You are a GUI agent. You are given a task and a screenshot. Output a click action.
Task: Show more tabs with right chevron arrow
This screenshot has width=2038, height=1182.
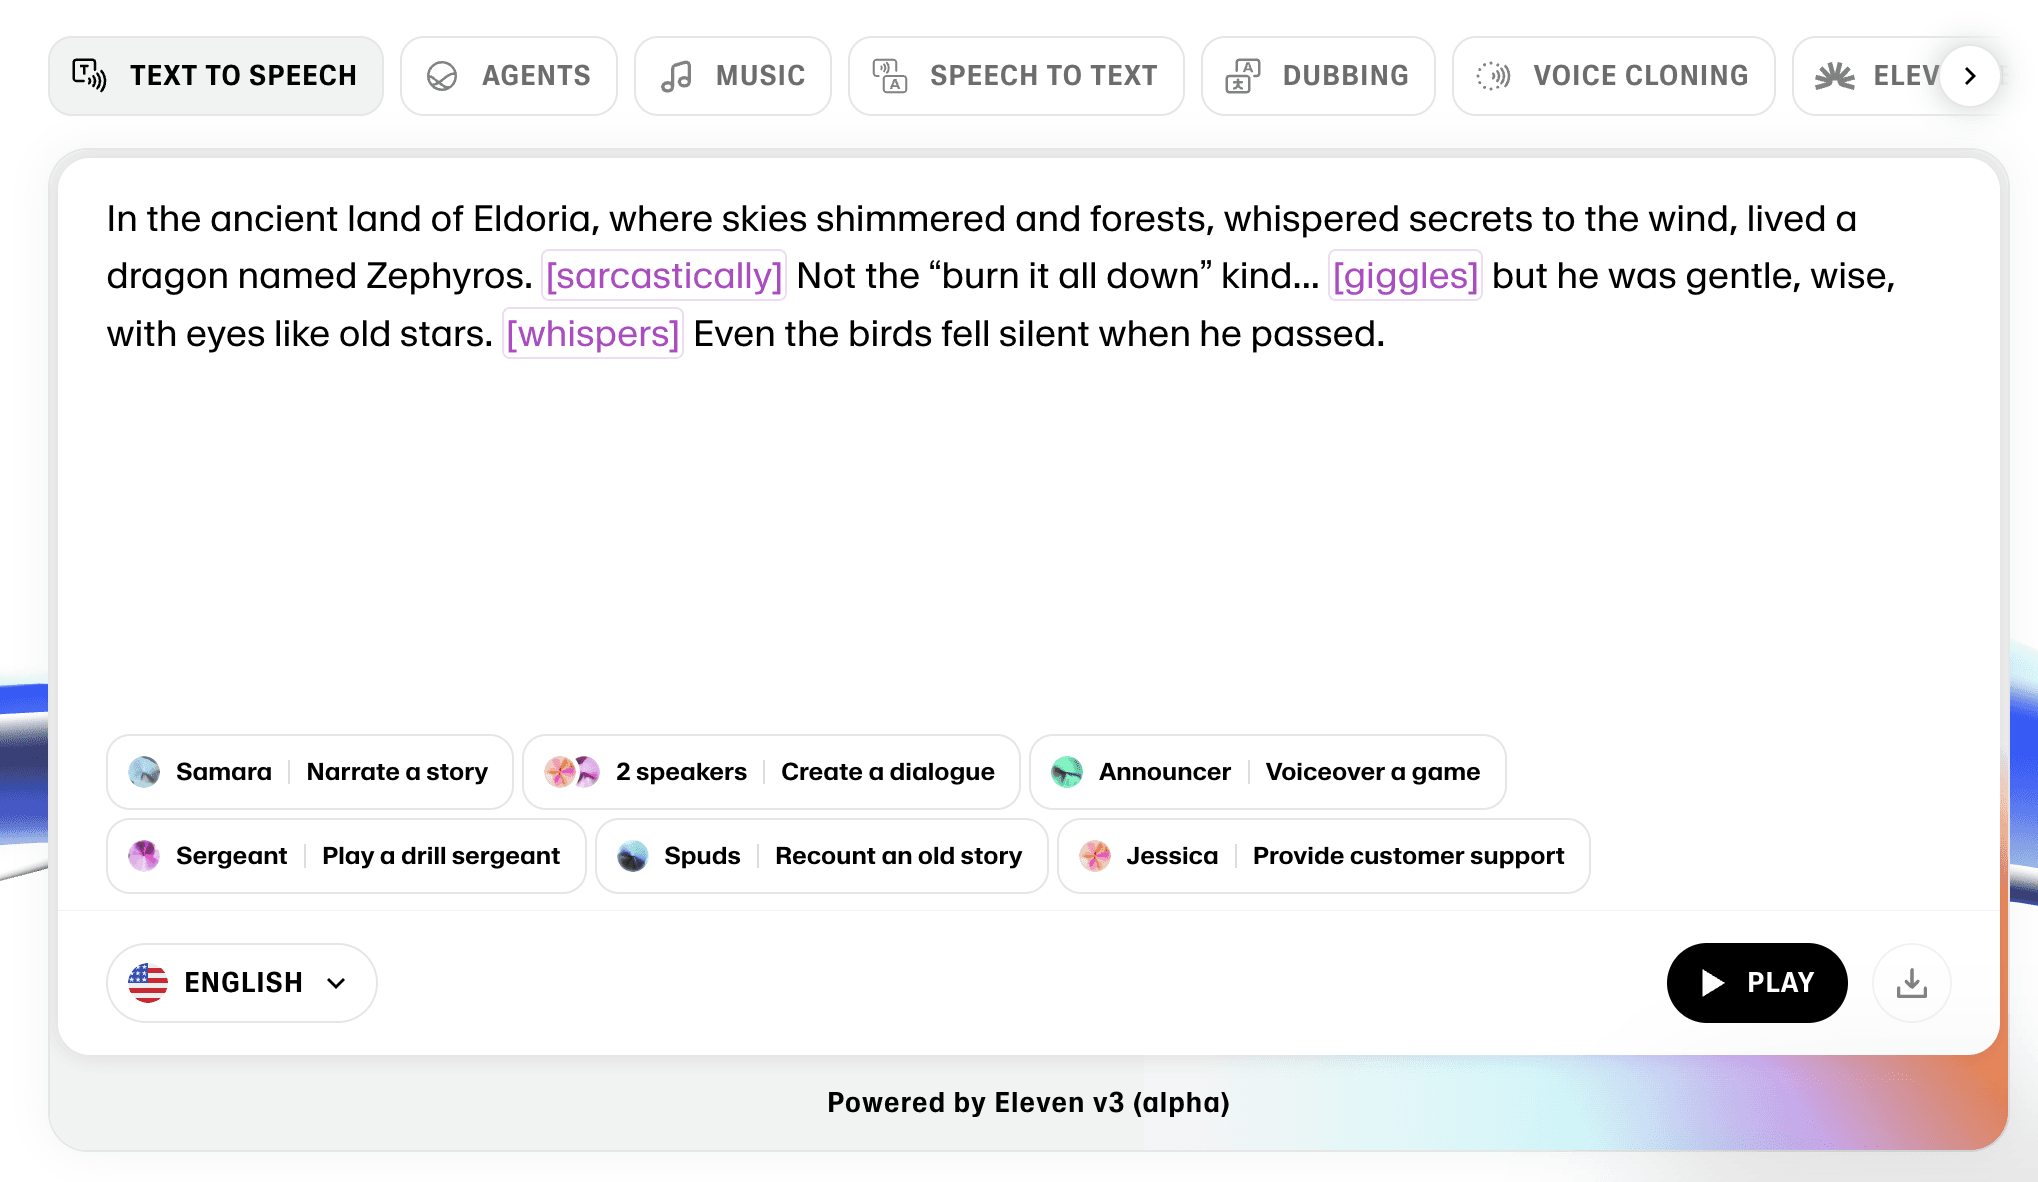(1970, 76)
